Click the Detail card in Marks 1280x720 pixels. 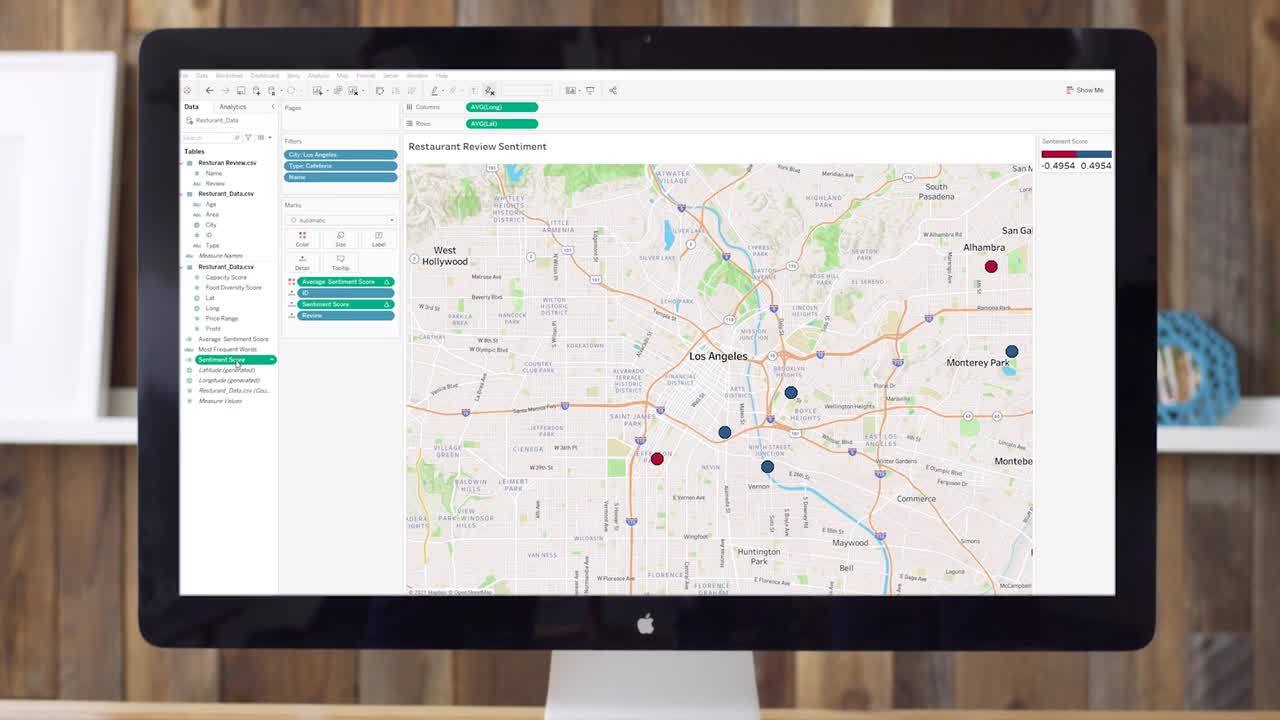pyautogui.click(x=302, y=262)
